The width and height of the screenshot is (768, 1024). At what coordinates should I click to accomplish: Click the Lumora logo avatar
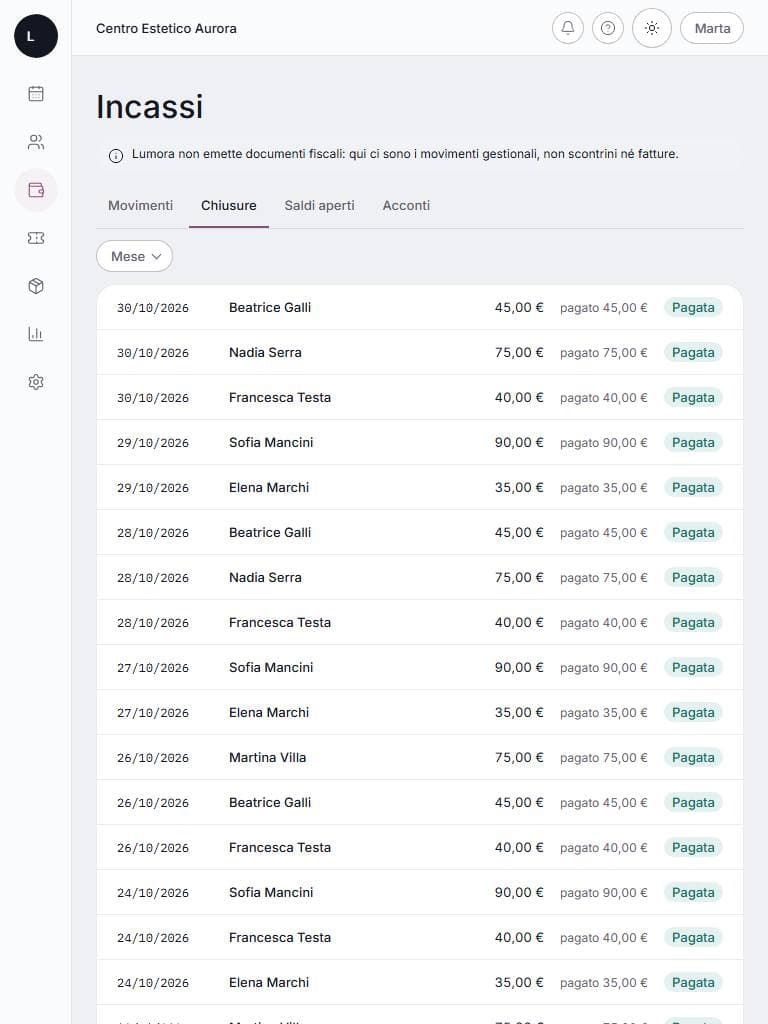click(36, 36)
